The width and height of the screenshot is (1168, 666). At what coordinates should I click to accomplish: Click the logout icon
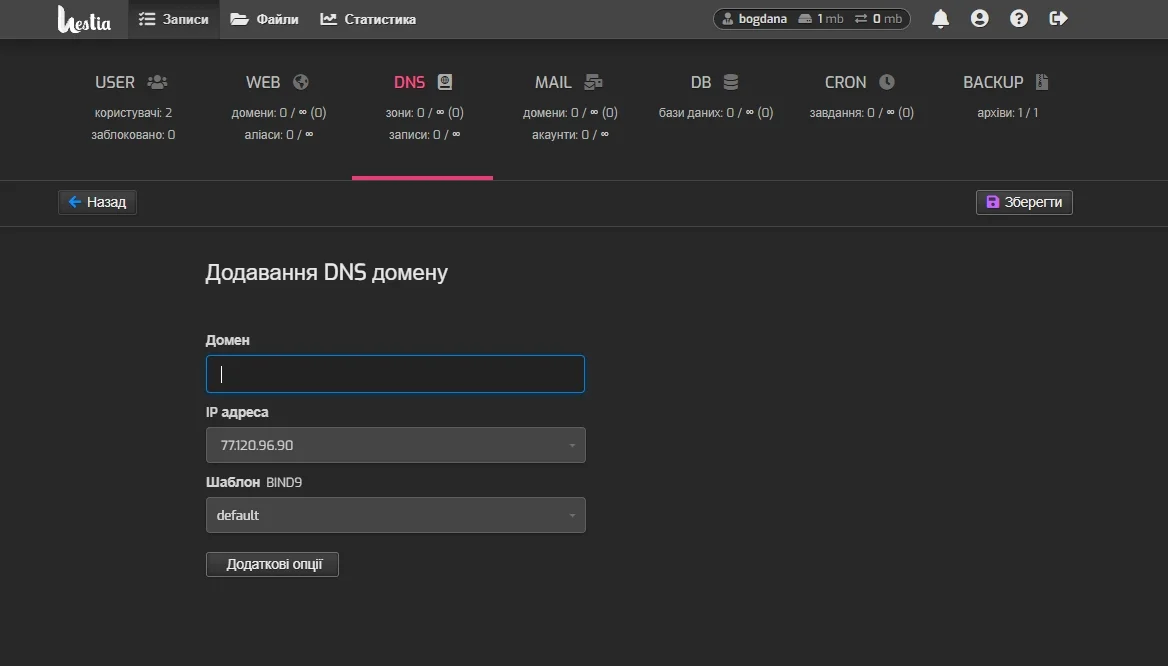(1058, 19)
